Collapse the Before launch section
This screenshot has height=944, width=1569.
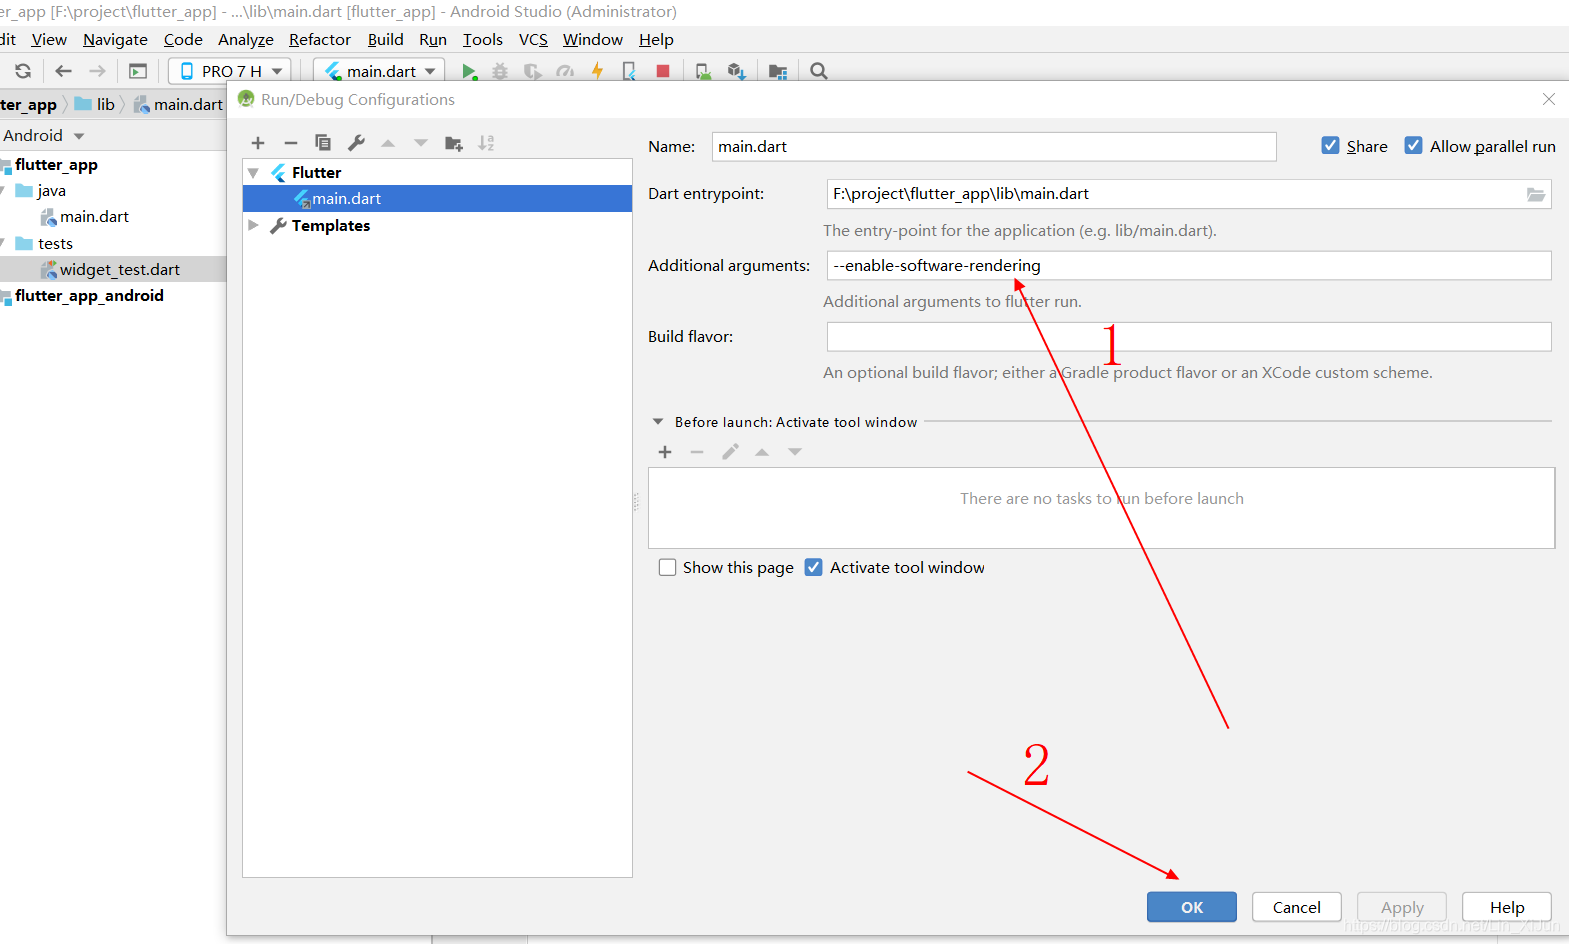coord(658,422)
